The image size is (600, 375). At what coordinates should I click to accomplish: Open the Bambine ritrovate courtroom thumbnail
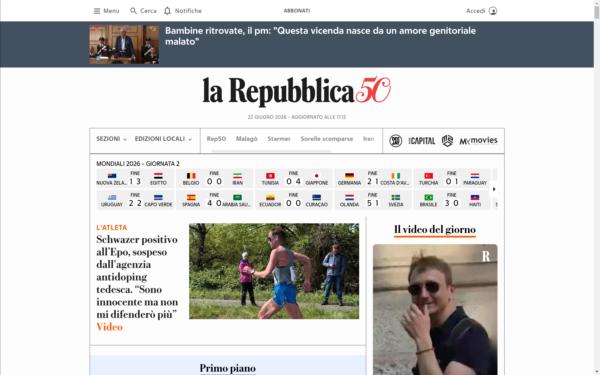click(124, 44)
